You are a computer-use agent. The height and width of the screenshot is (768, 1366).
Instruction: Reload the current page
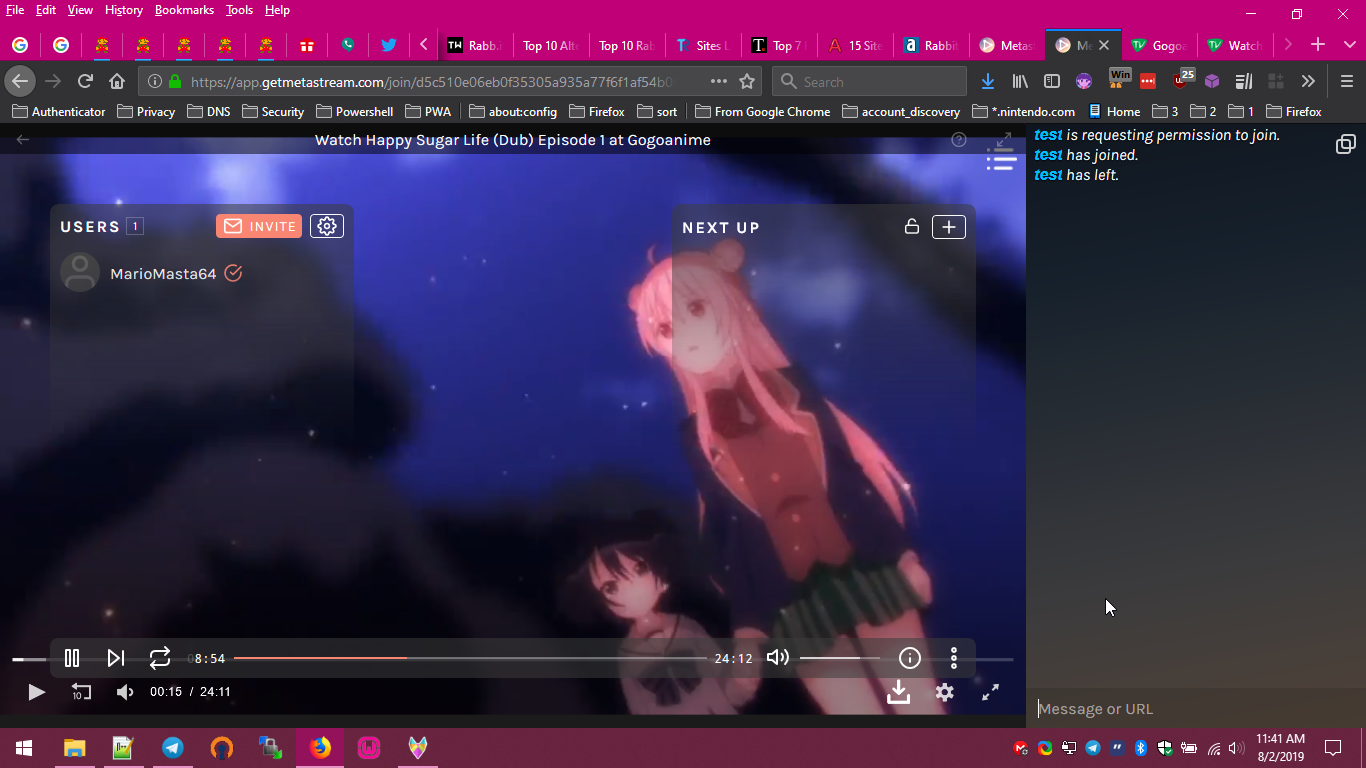pyautogui.click(x=85, y=81)
